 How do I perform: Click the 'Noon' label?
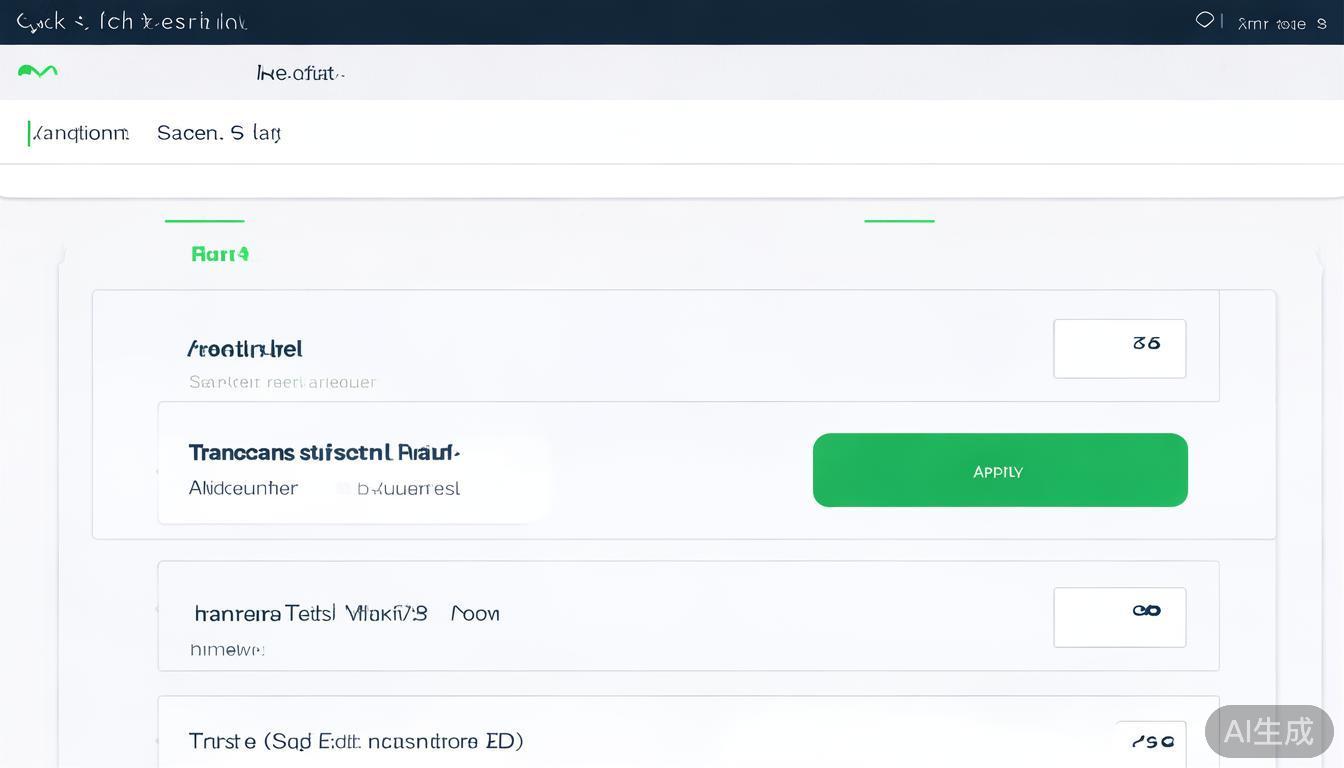(x=475, y=613)
